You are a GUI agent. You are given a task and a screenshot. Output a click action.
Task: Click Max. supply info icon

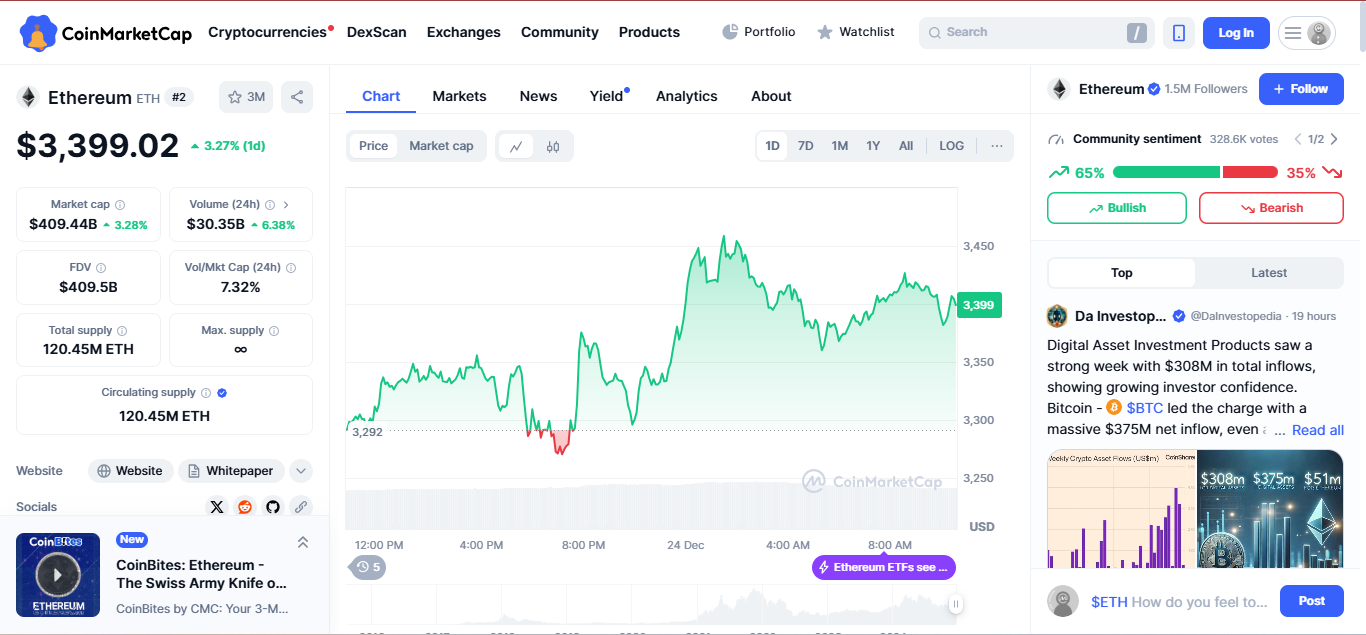point(274,331)
